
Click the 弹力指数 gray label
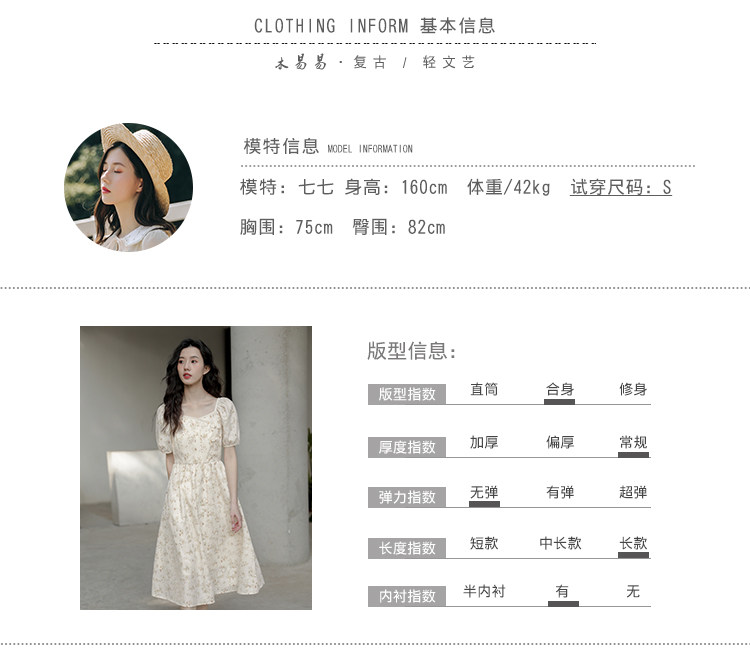(407, 497)
